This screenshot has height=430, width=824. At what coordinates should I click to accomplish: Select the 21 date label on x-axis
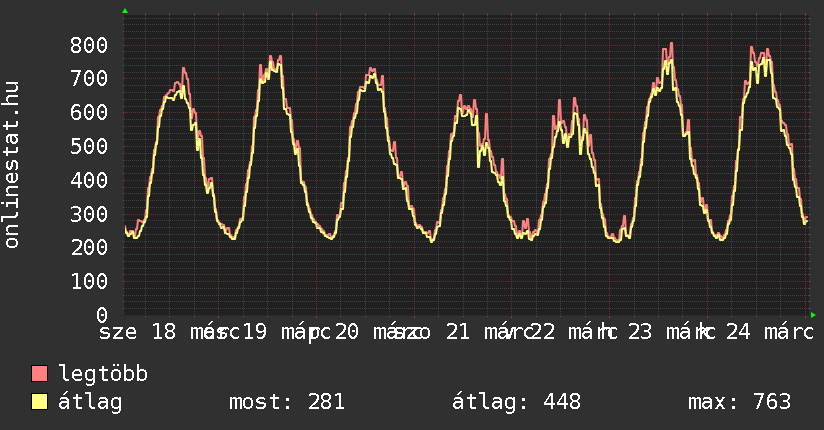click(x=457, y=332)
